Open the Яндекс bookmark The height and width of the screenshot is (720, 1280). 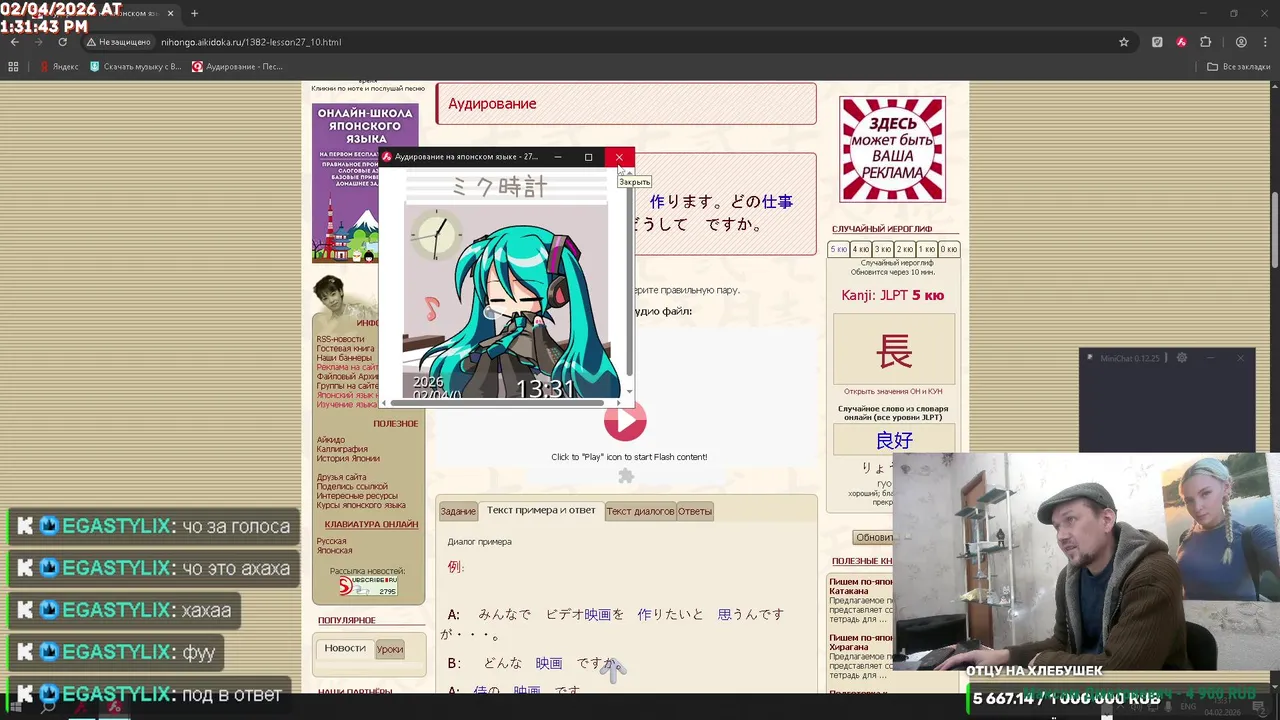(x=59, y=67)
